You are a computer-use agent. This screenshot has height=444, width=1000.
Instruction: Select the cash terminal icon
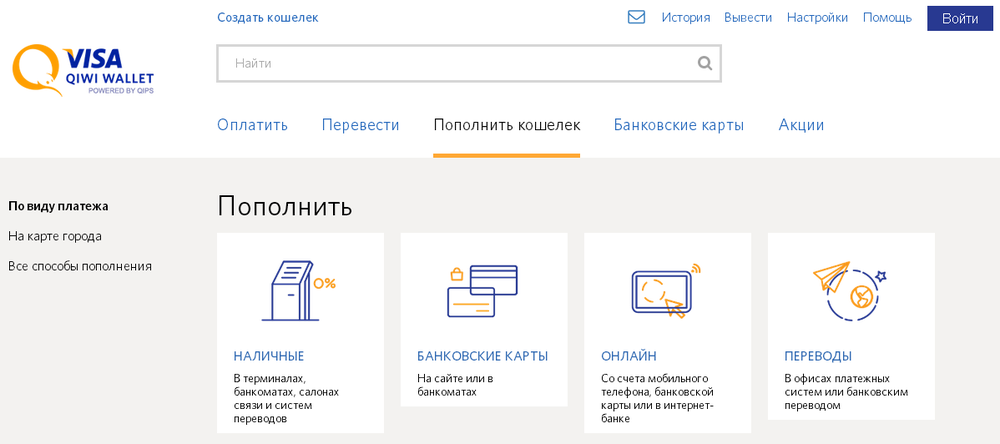click(299, 290)
